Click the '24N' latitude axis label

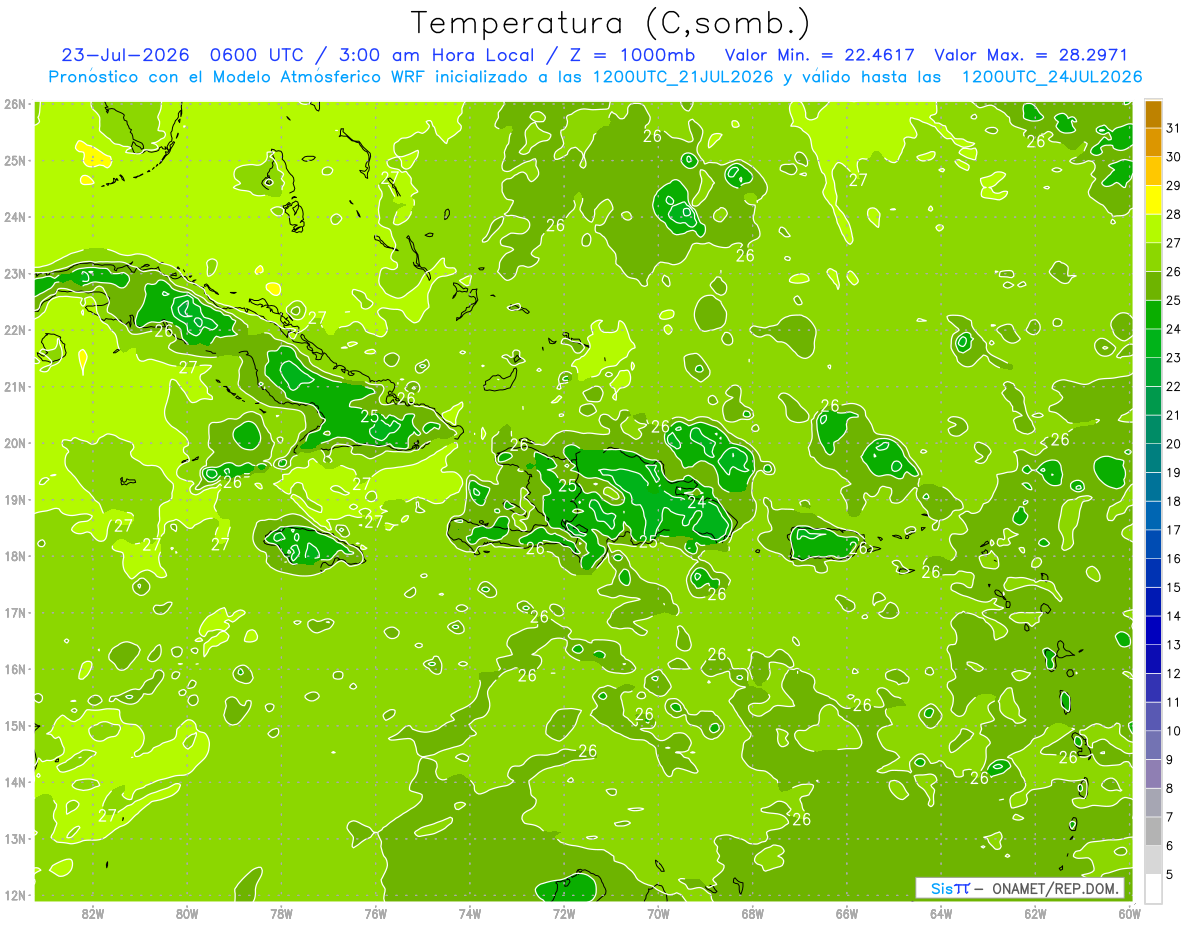(14, 217)
